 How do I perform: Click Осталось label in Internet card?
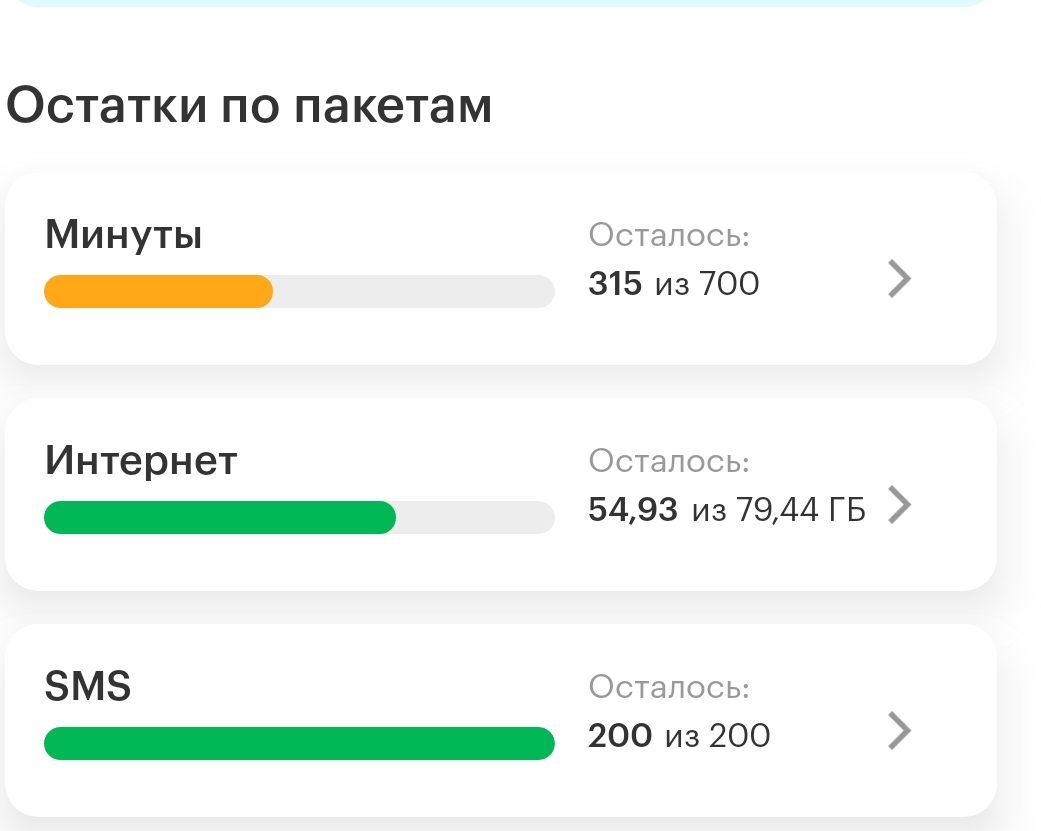coord(669,461)
